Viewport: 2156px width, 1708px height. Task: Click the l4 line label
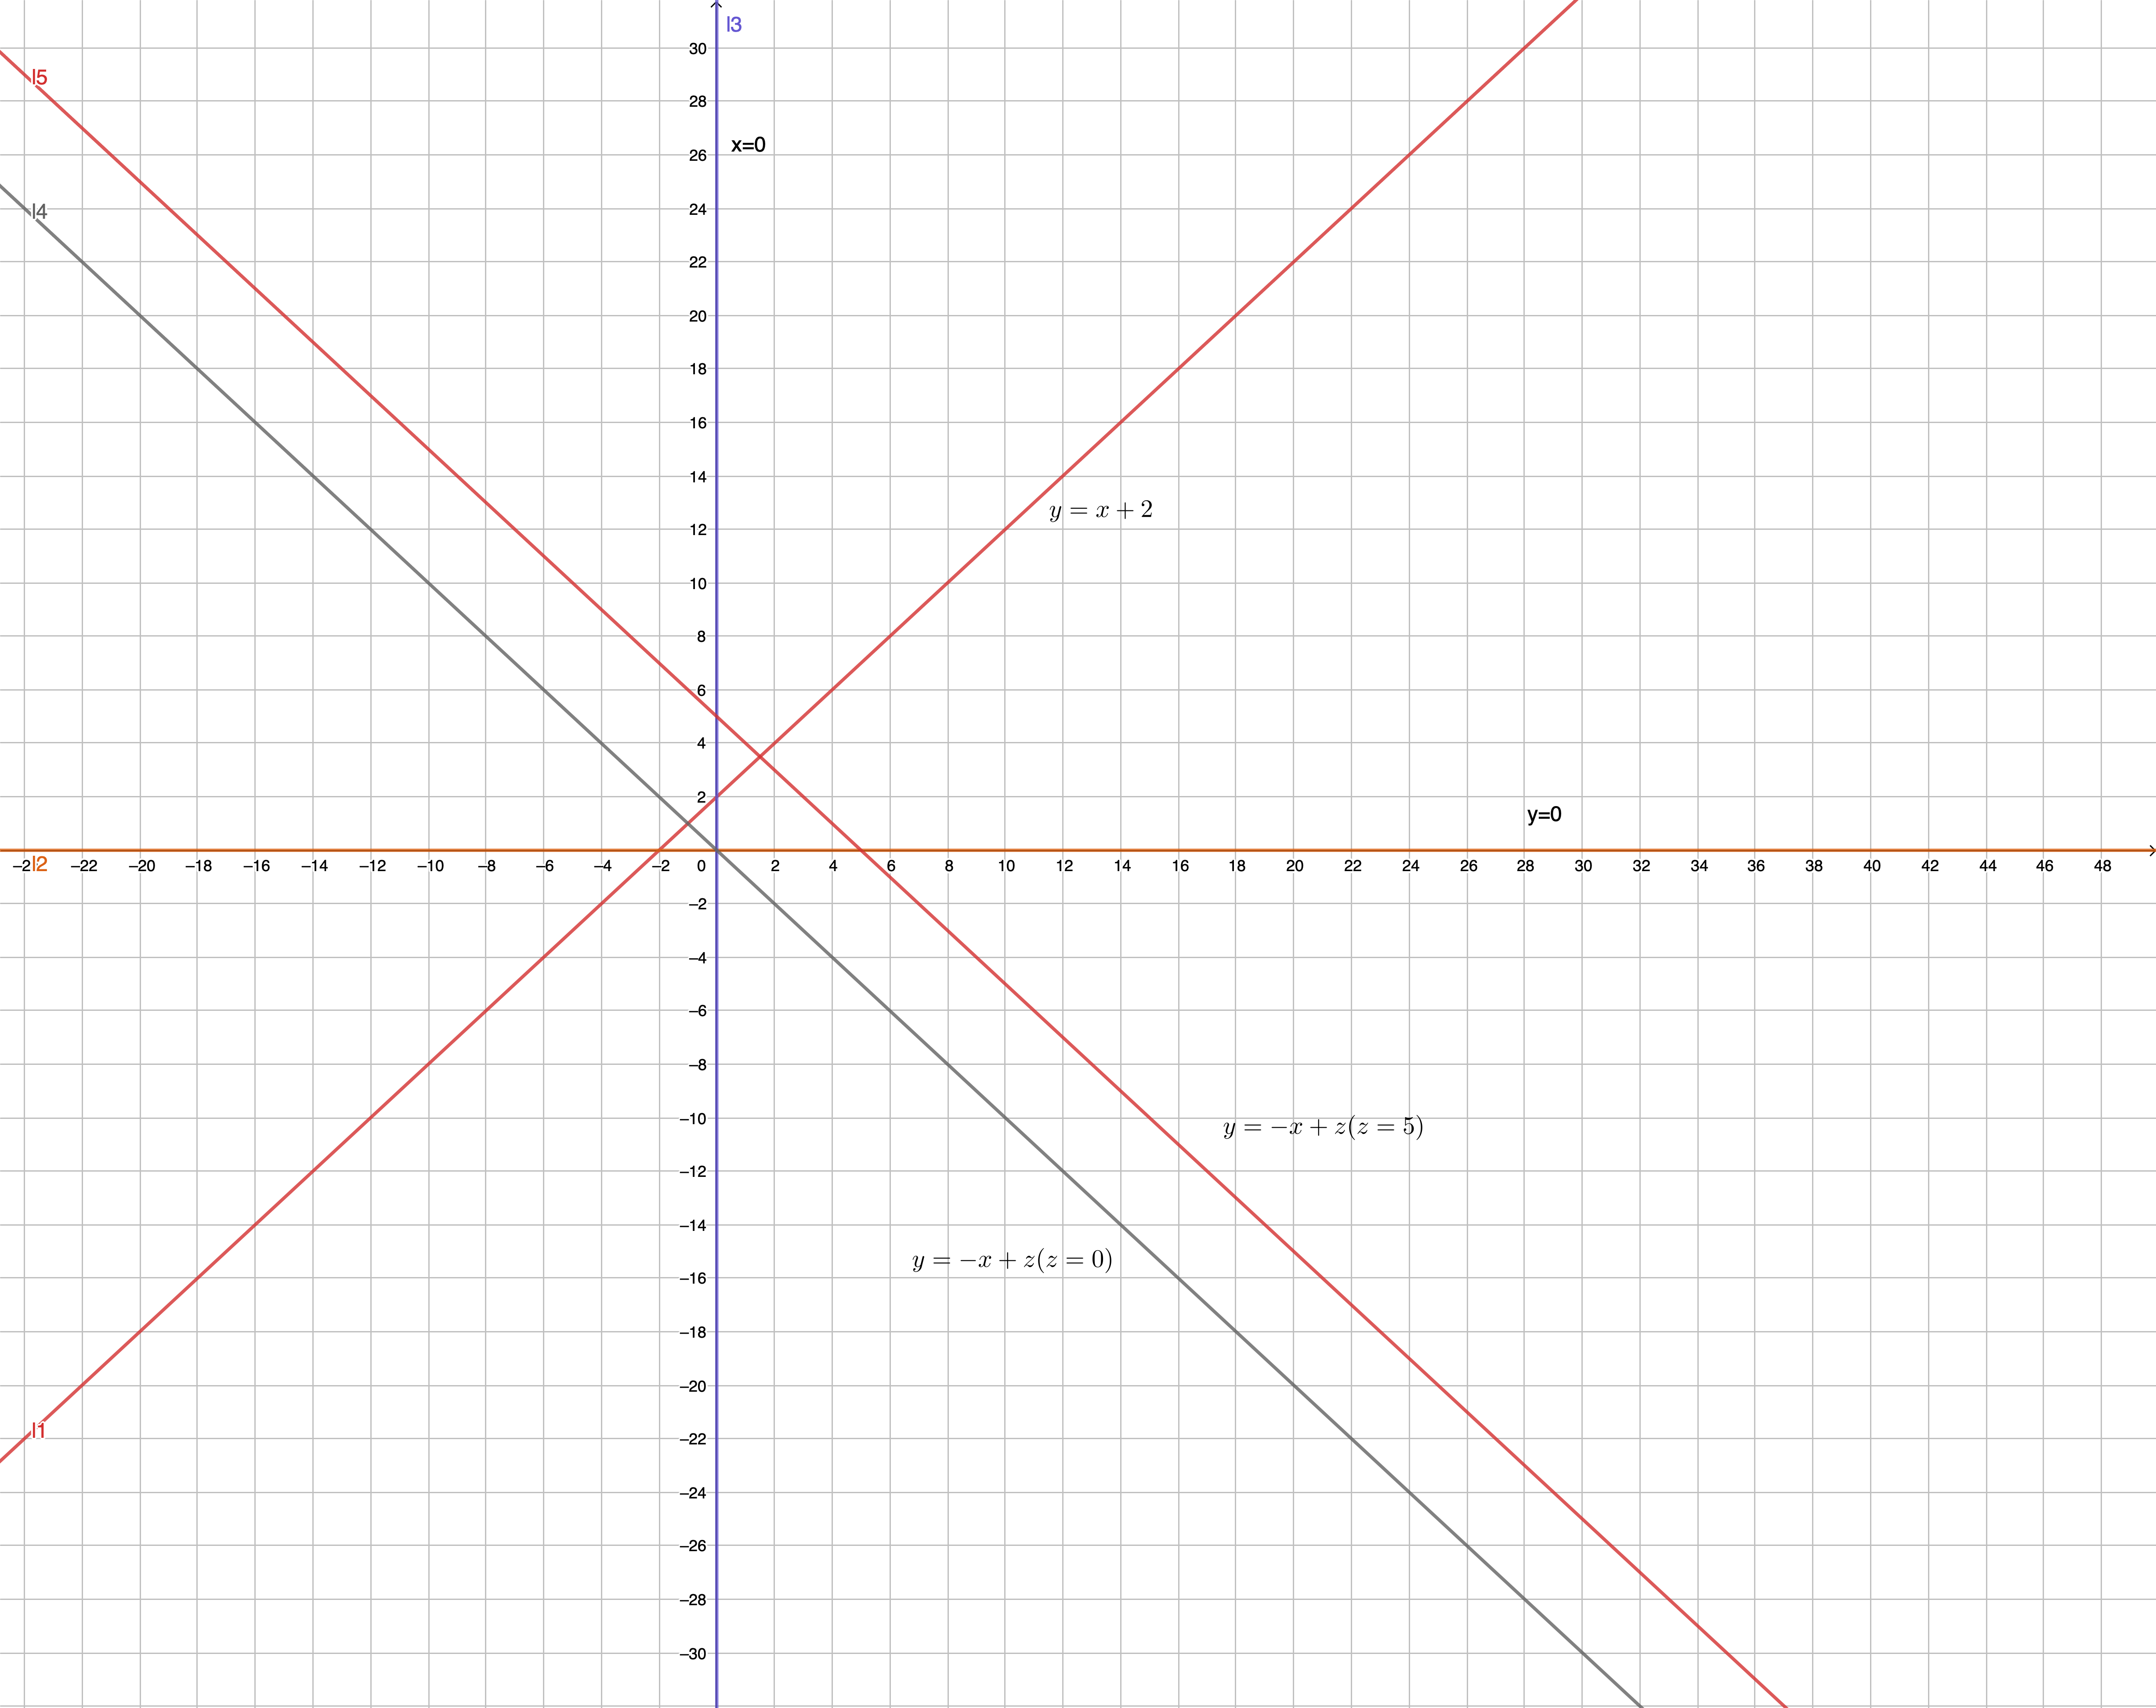click(x=39, y=211)
